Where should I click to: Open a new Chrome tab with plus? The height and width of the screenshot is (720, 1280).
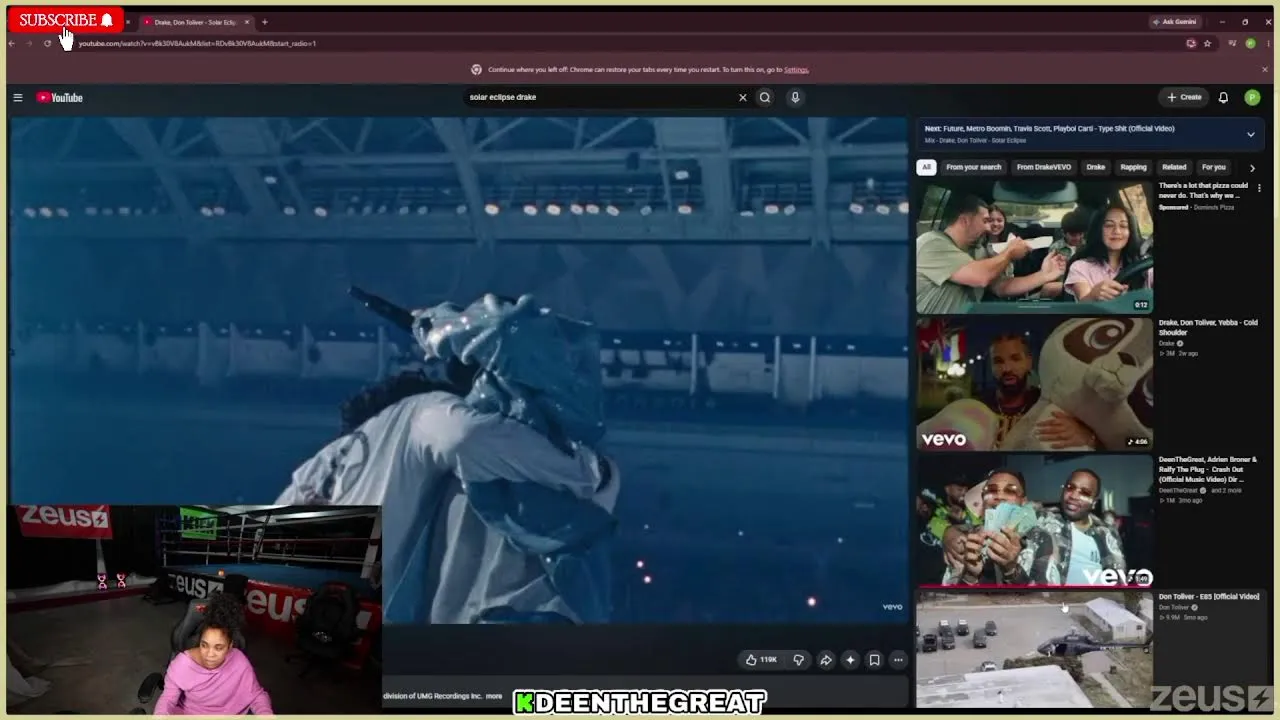pos(264,22)
